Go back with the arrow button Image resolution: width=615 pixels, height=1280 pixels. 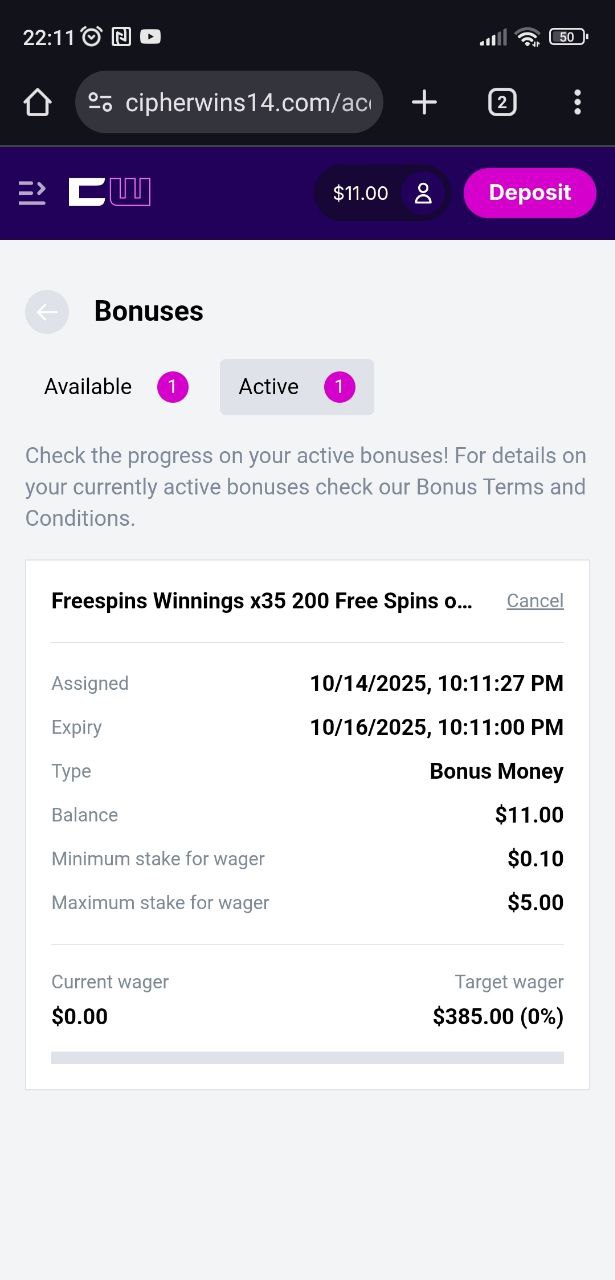(47, 312)
